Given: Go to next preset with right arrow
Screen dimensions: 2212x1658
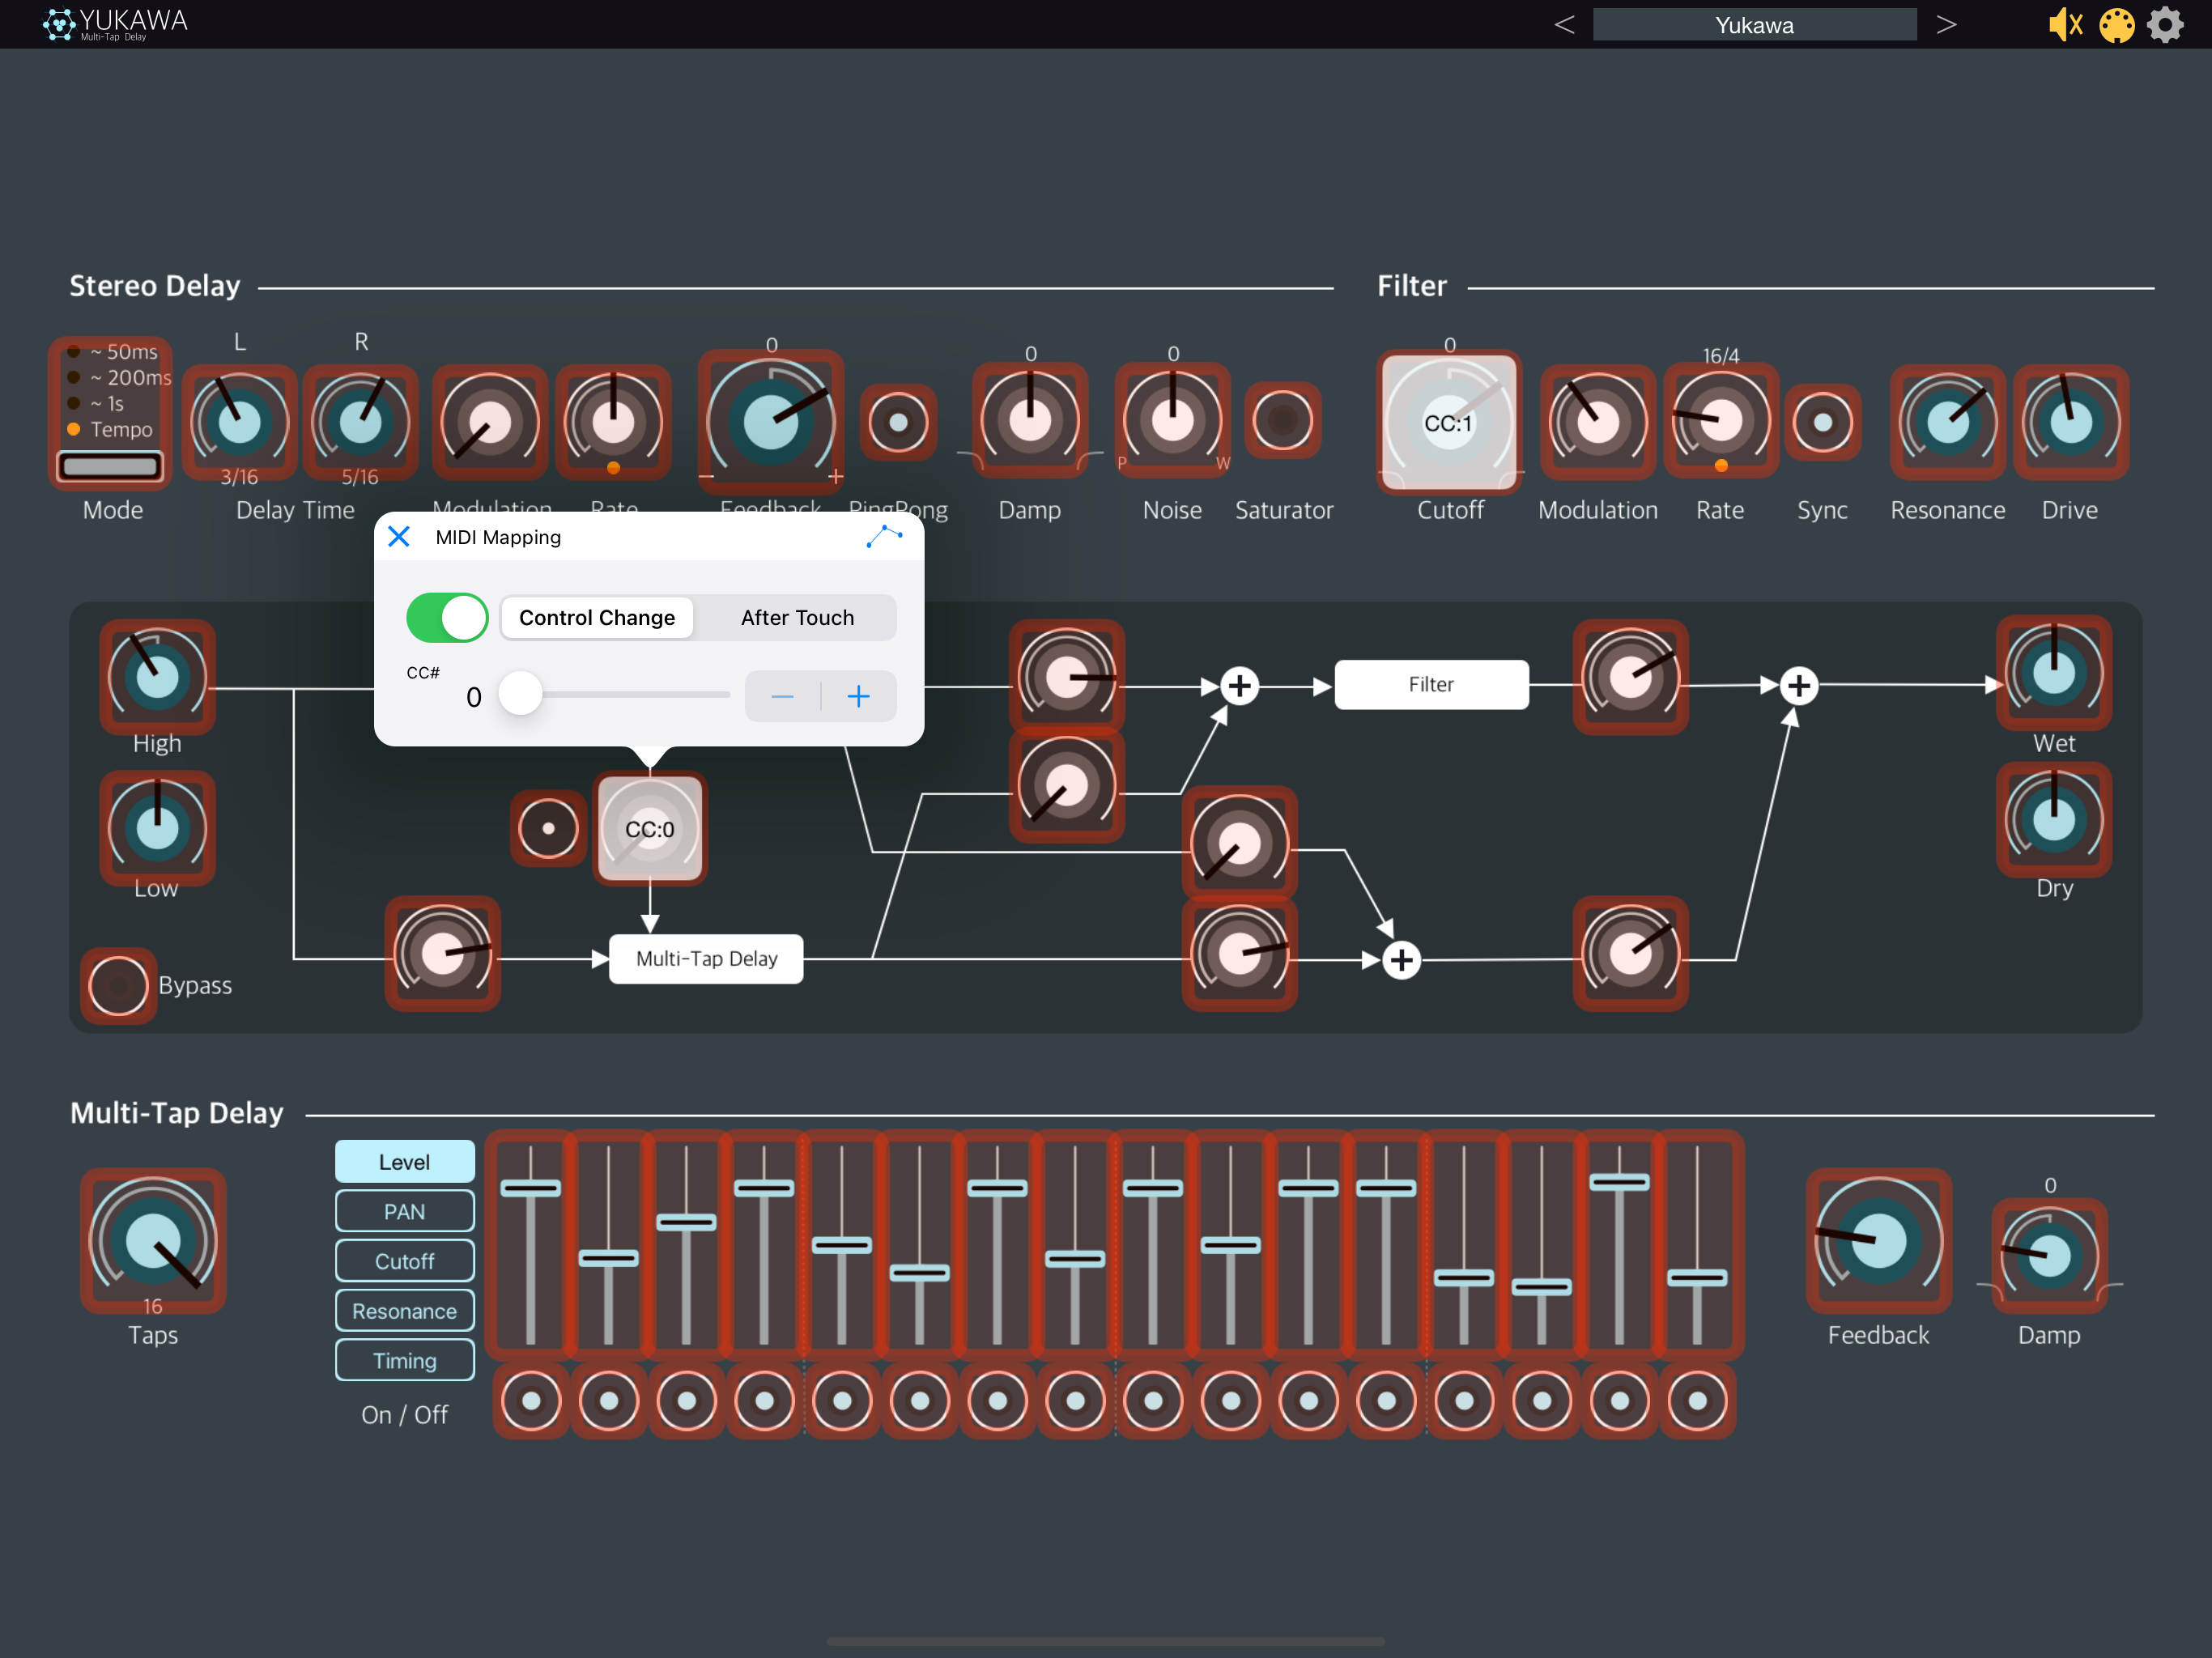Looking at the screenshot, I should coord(1946,24).
